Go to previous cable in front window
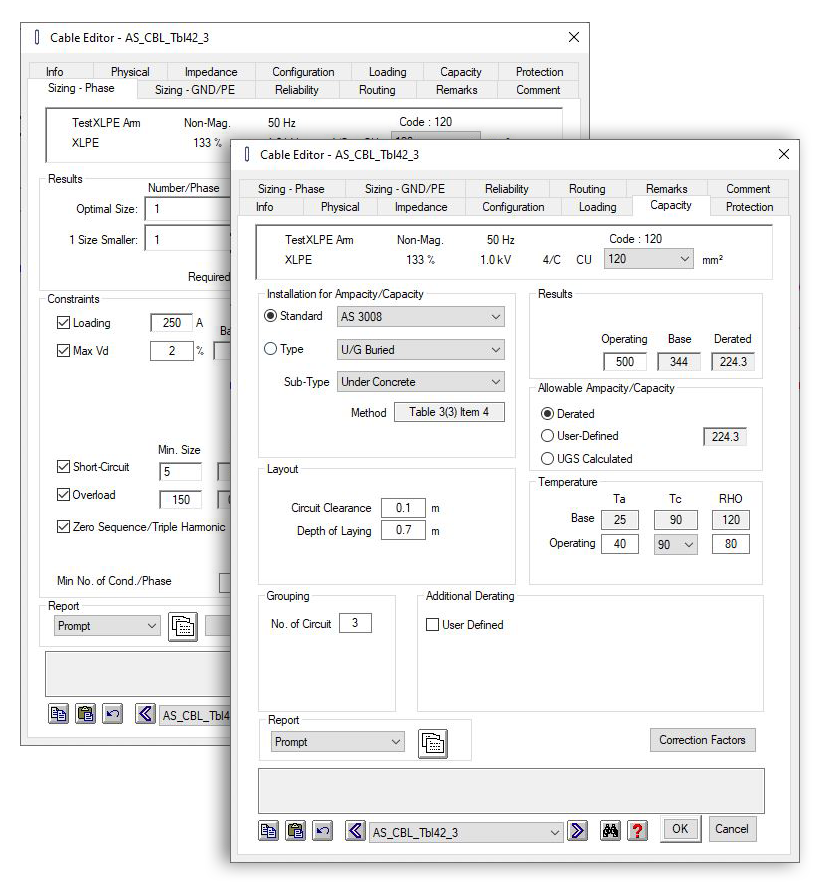This screenshot has height=884, width=816. point(355,831)
